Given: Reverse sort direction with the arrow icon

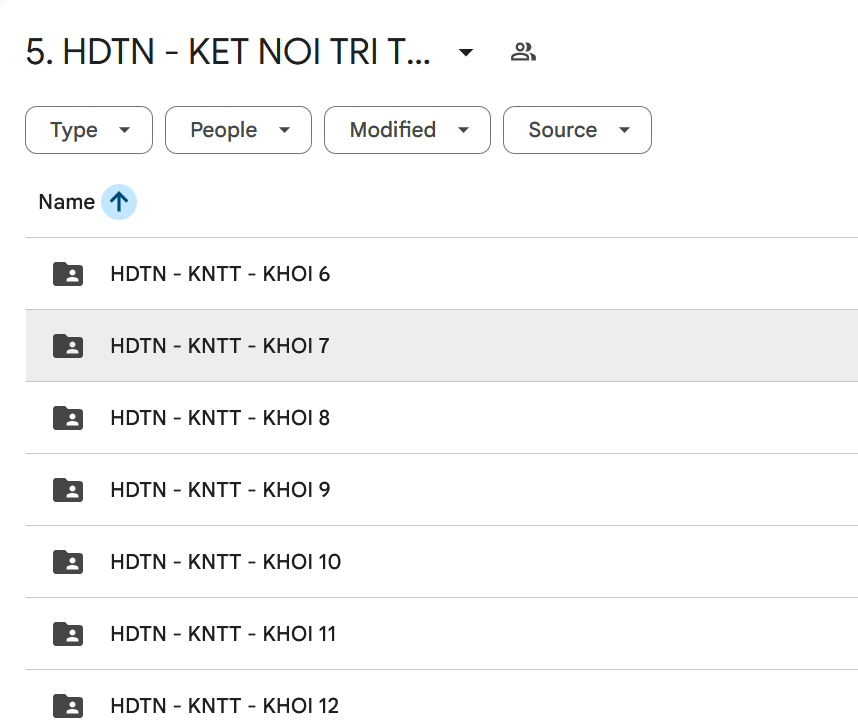Looking at the screenshot, I should pos(119,202).
